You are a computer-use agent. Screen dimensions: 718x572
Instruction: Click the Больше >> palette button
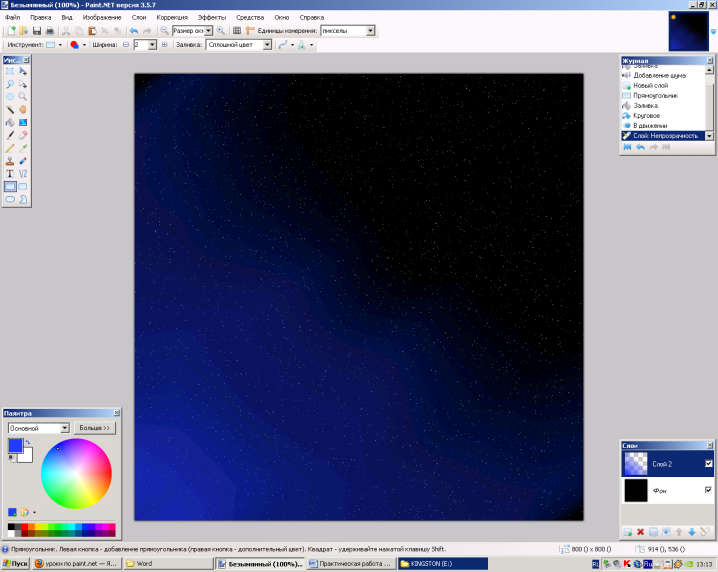point(95,428)
